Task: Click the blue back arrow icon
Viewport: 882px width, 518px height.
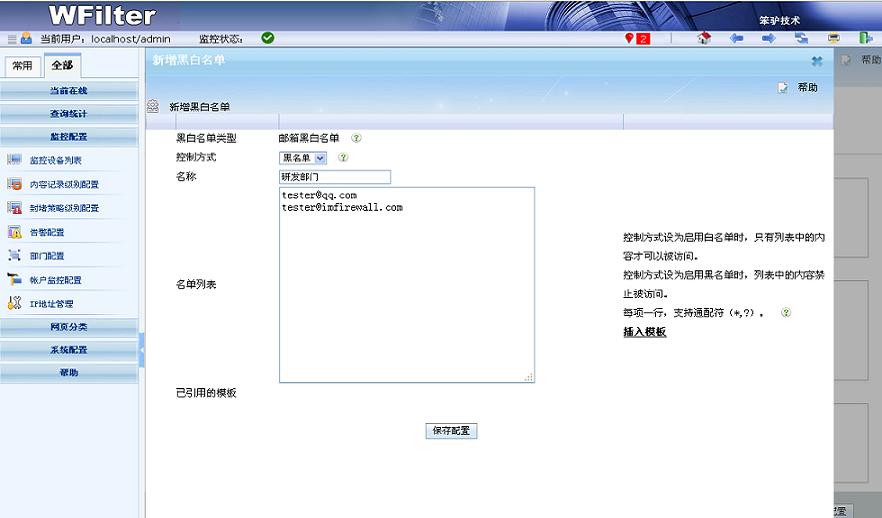Action: 736,39
